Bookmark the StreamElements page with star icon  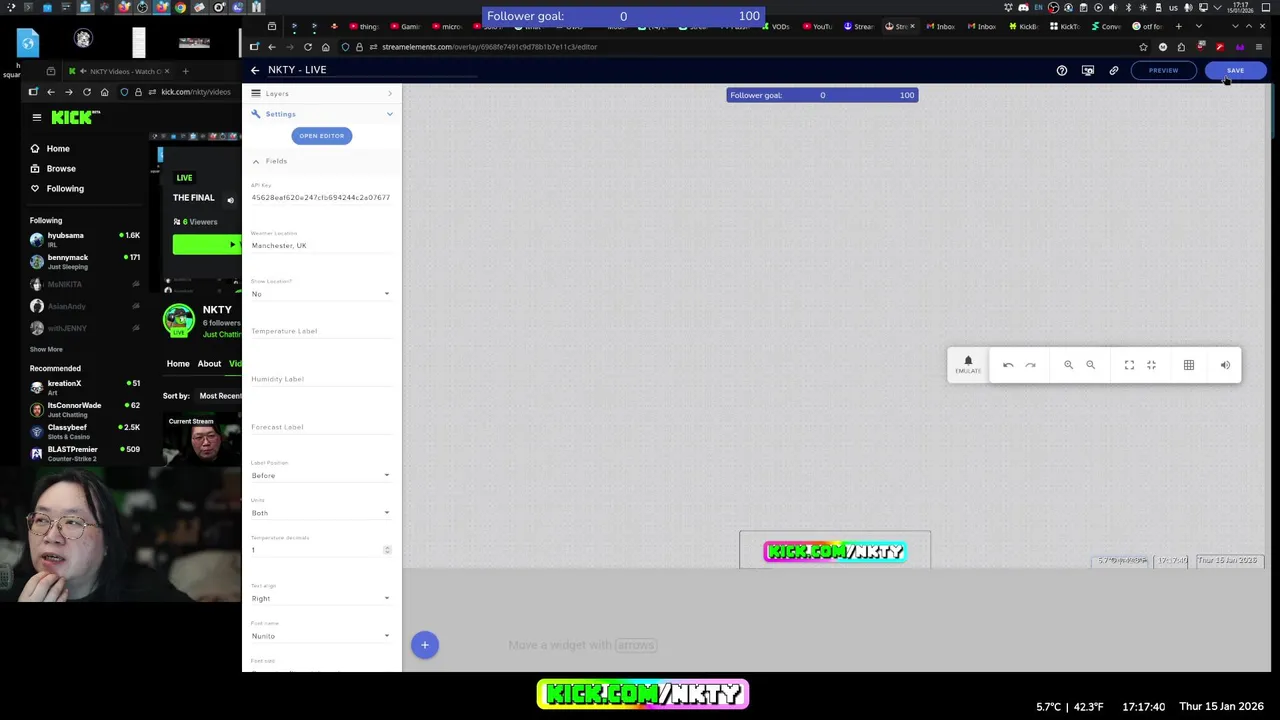1143,47
